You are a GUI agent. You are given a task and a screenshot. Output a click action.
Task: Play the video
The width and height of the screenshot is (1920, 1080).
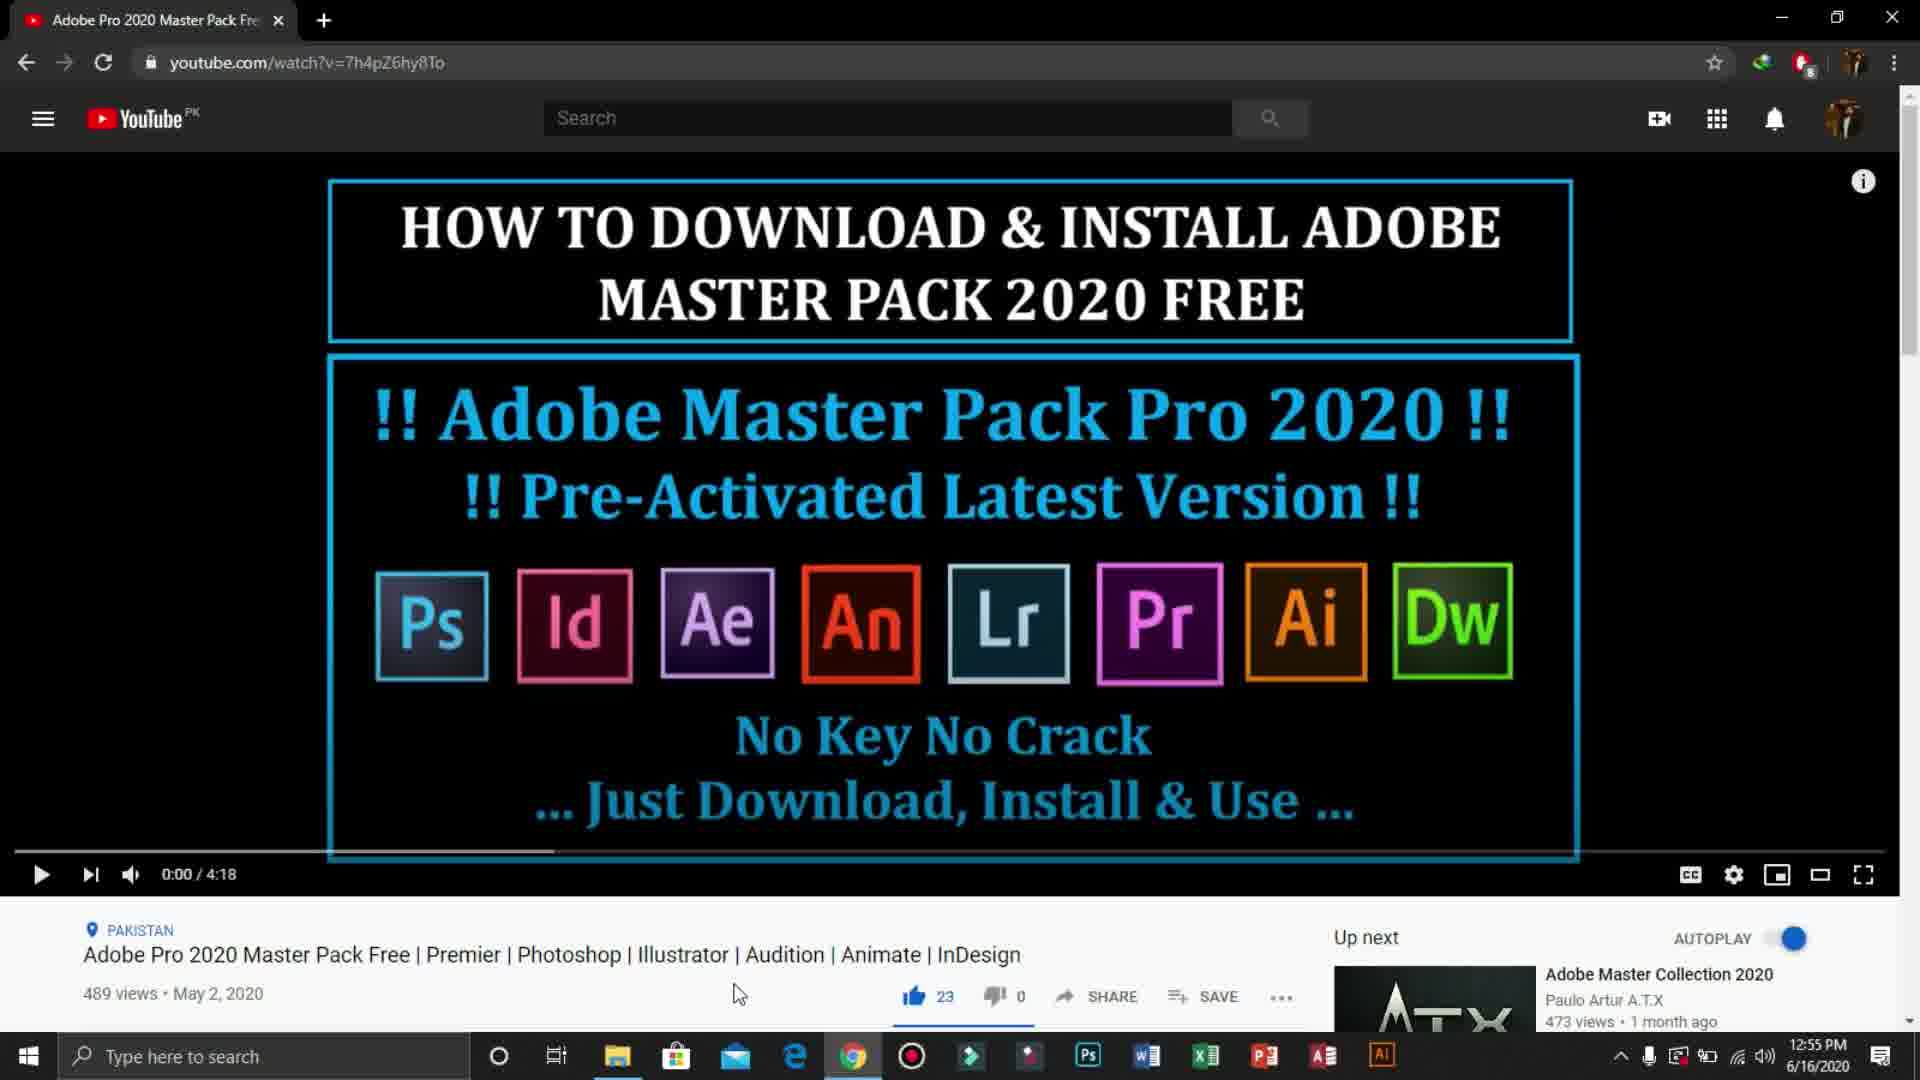41,875
